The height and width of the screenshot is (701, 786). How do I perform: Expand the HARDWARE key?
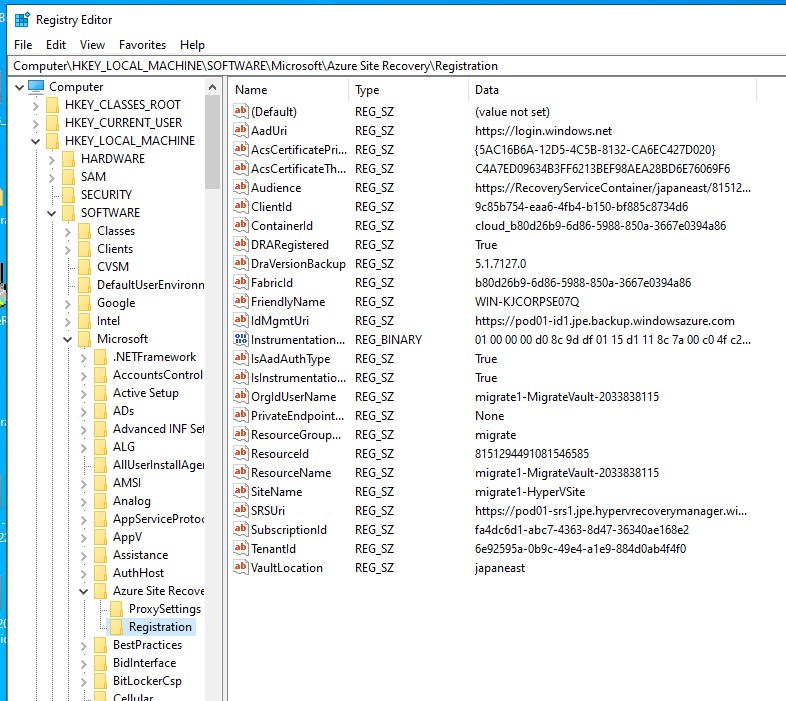52,159
